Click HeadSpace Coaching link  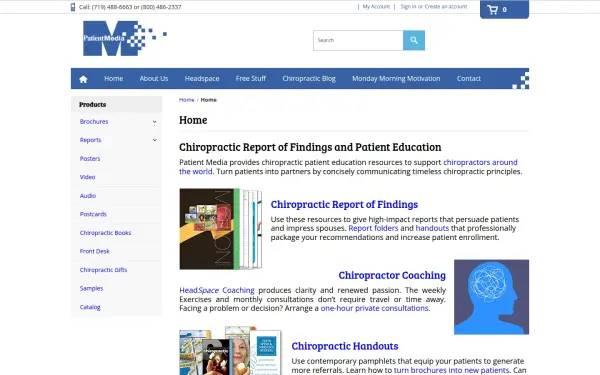pos(217,290)
